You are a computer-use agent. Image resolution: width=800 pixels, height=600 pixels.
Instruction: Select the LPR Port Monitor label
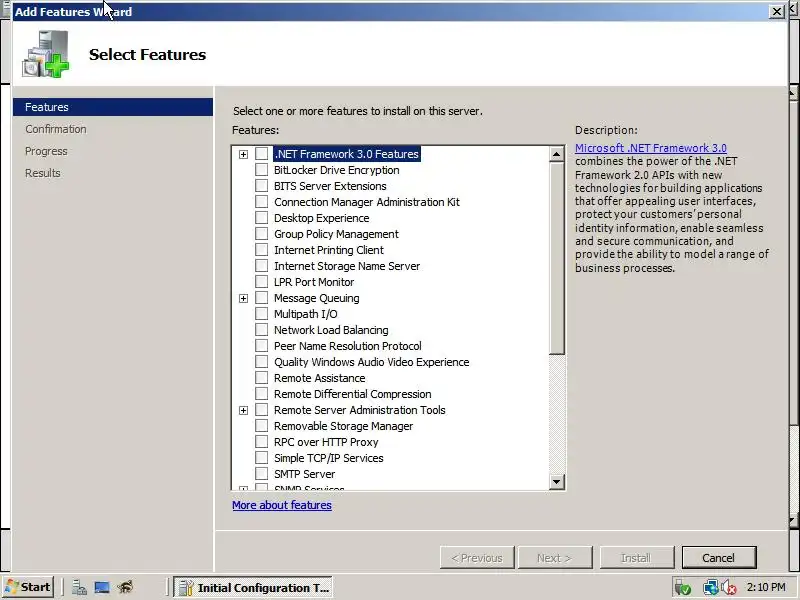tap(314, 282)
